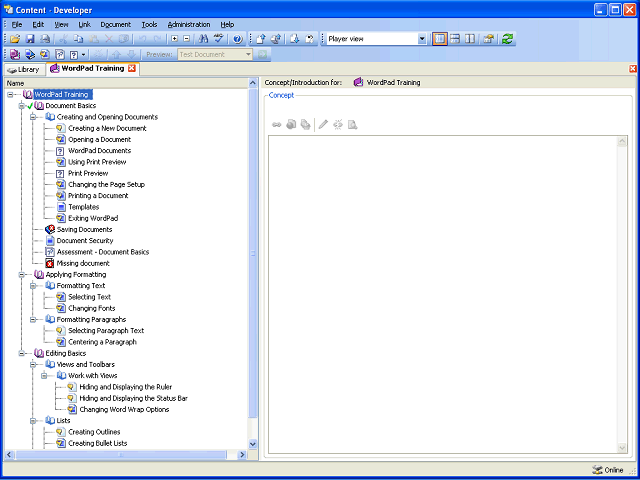
Task: Close the WordPad Training tab
Action: click(132, 68)
